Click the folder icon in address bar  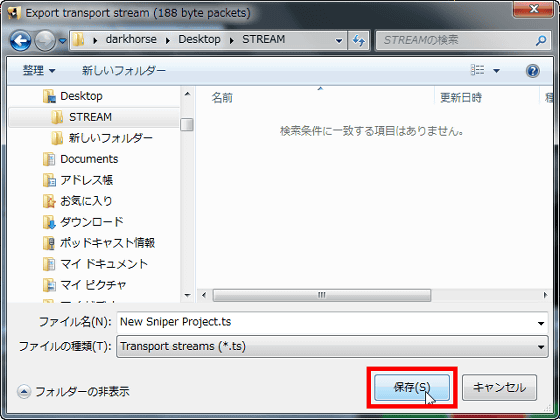(78, 39)
